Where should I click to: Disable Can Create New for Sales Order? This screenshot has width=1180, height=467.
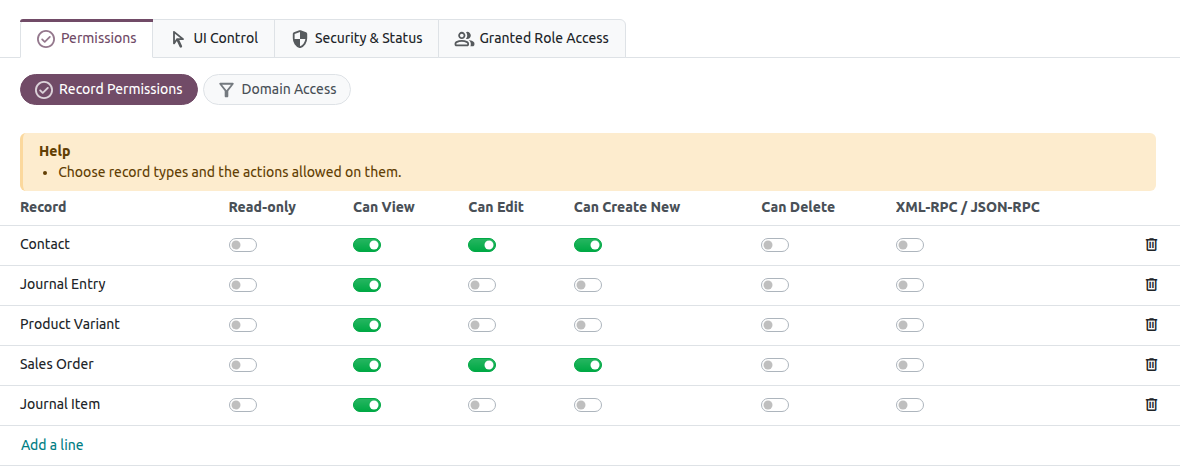point(588,365)
